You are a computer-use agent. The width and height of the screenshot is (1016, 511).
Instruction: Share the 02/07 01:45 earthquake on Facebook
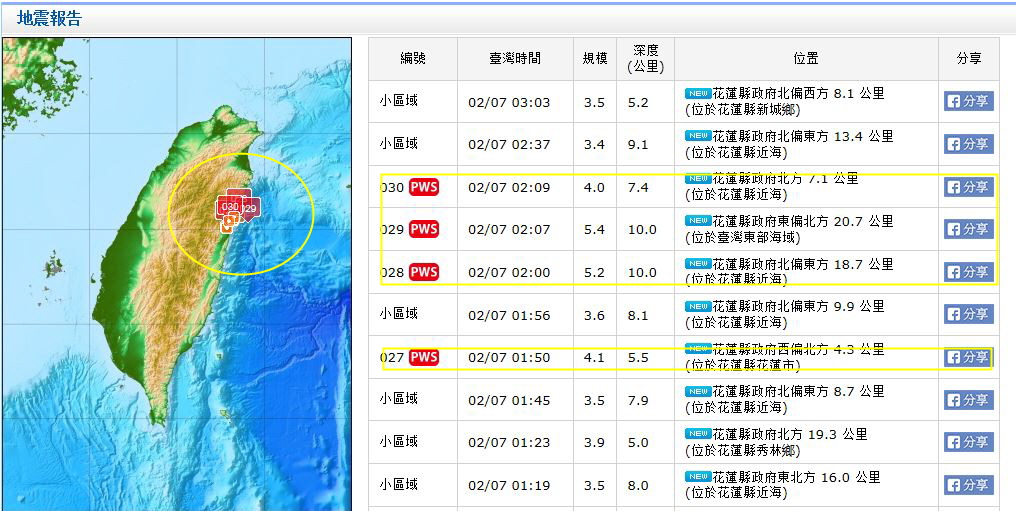[x=968, y=400]
